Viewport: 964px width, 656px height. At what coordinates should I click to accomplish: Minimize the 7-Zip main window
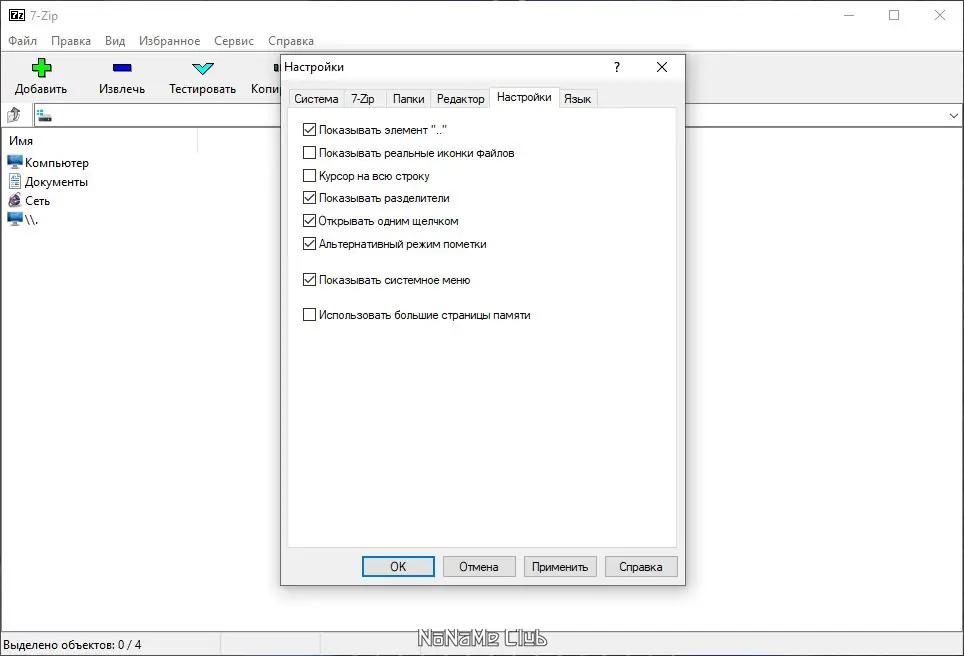tap(849, 15)
